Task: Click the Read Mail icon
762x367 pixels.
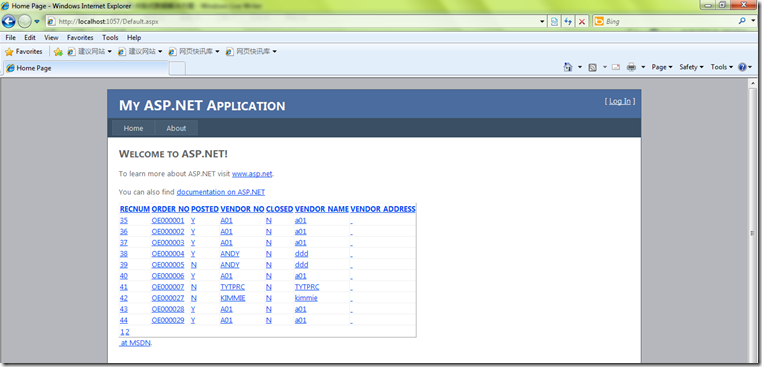Action: click(616, 68)
